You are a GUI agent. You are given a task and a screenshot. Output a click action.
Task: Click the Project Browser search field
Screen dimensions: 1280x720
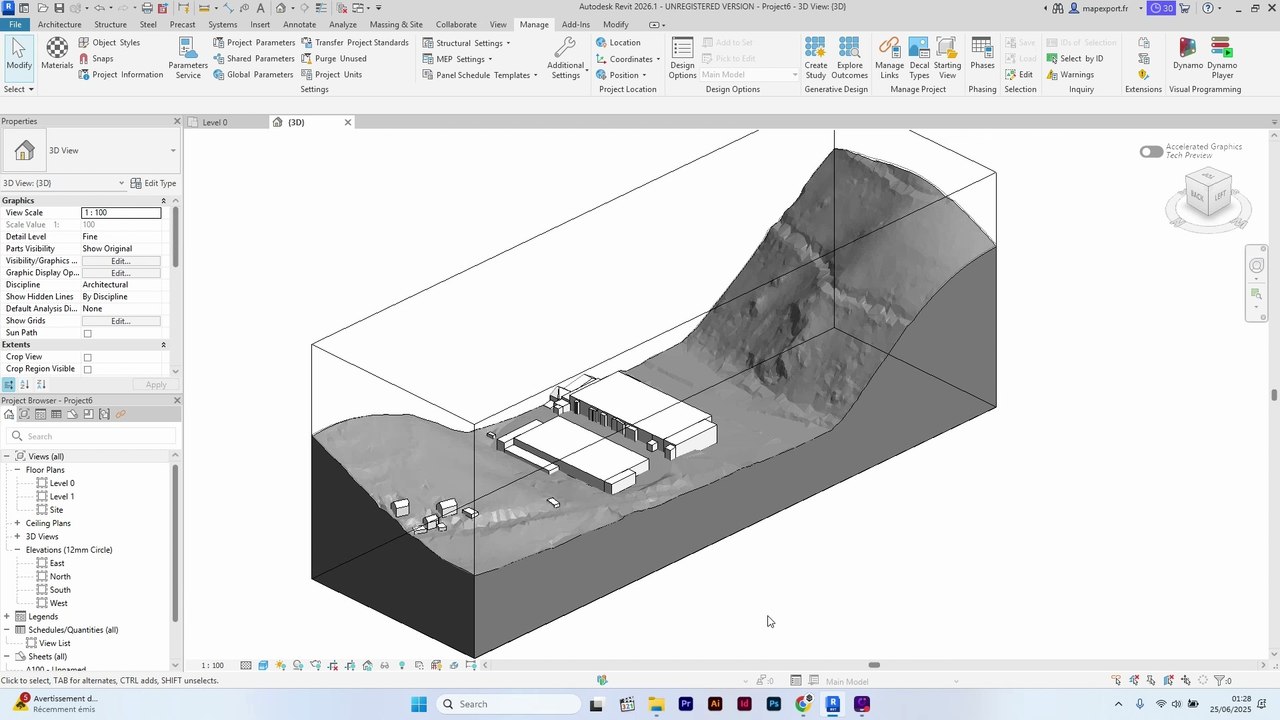(x=92, y=436)
